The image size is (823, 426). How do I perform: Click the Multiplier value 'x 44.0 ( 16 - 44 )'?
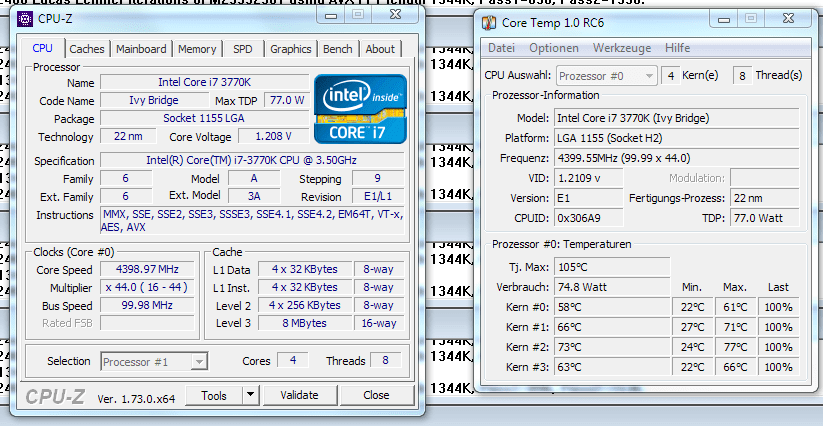(x=147, y=287)
